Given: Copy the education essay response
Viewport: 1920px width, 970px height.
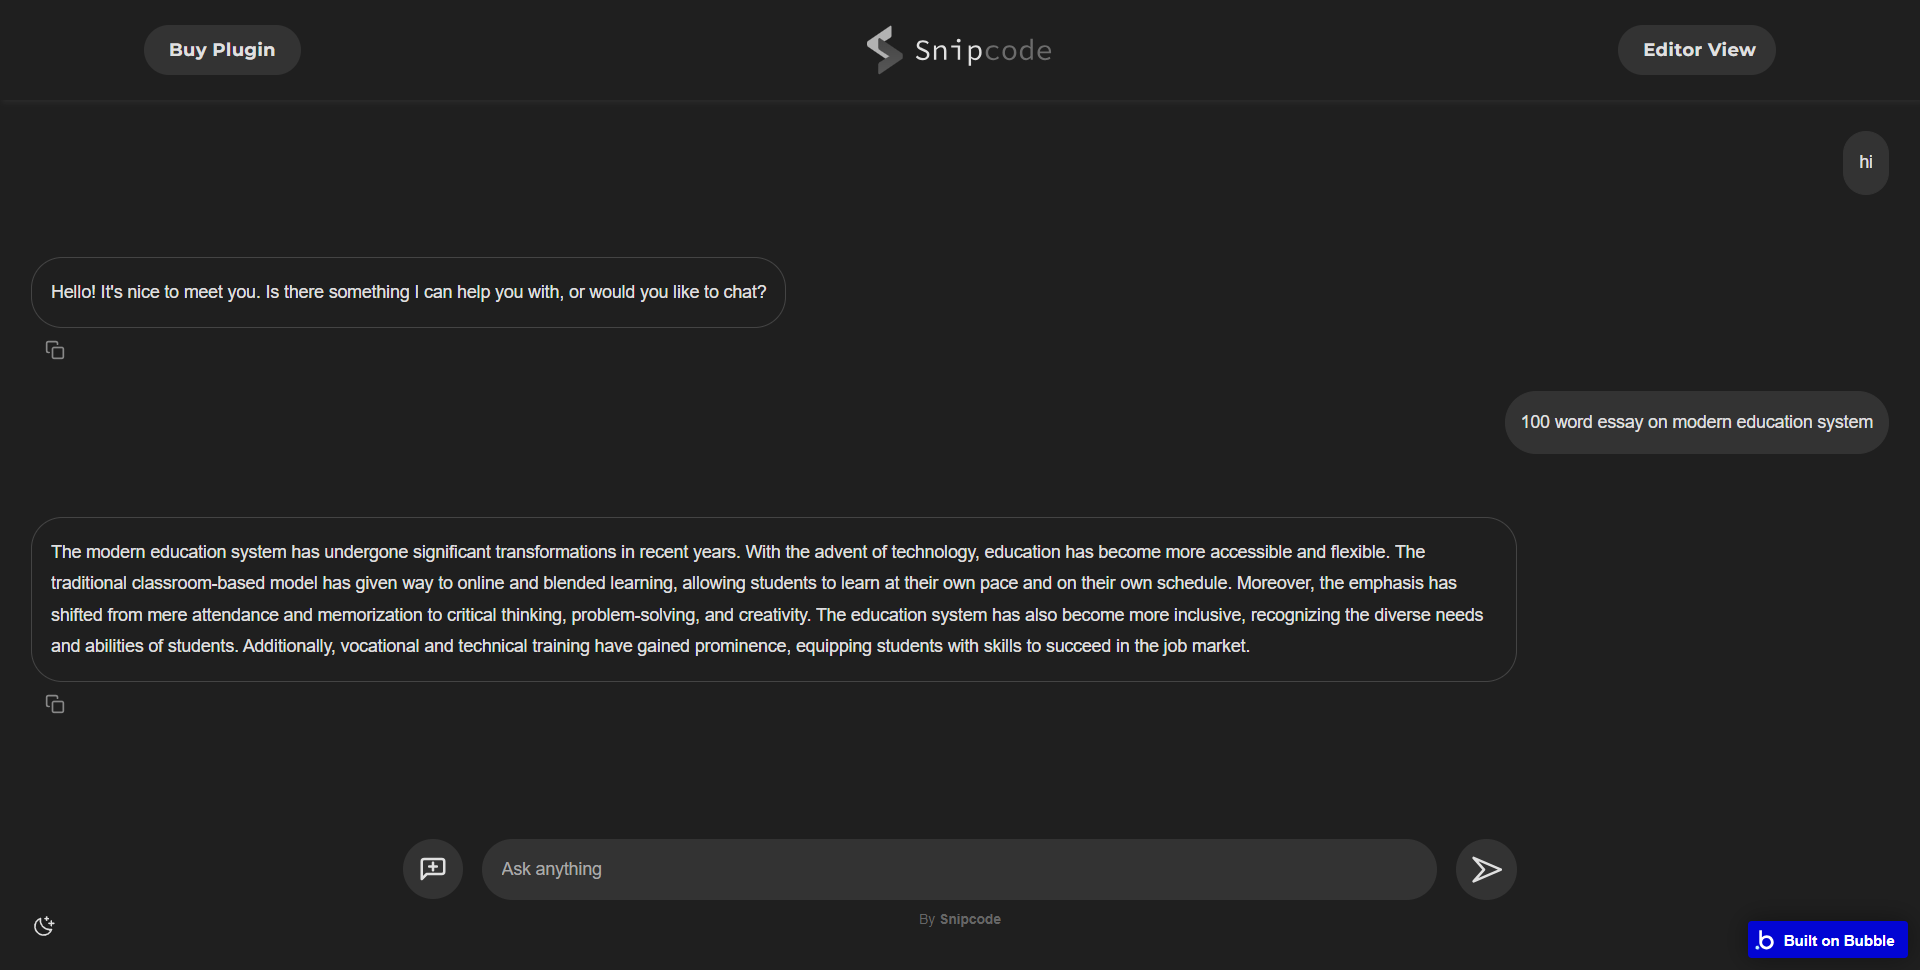Looking at the screenshot, I should [x=55, y=704].
